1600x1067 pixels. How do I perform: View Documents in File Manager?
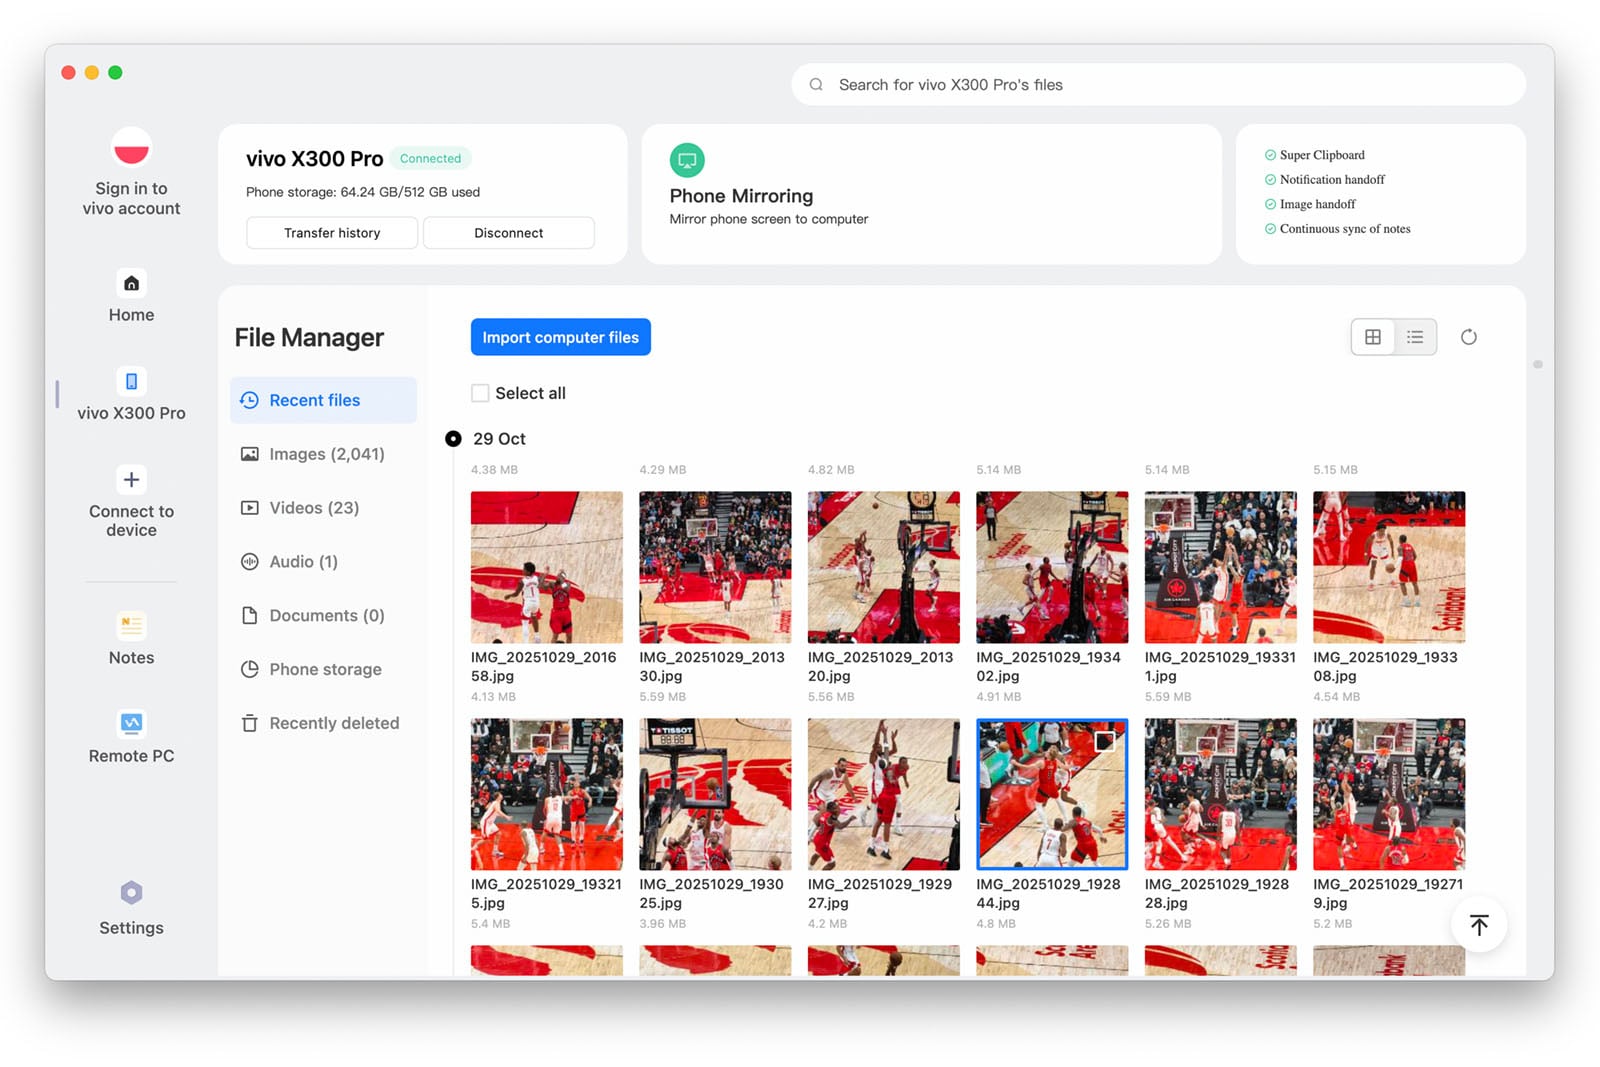pos(325,615)
